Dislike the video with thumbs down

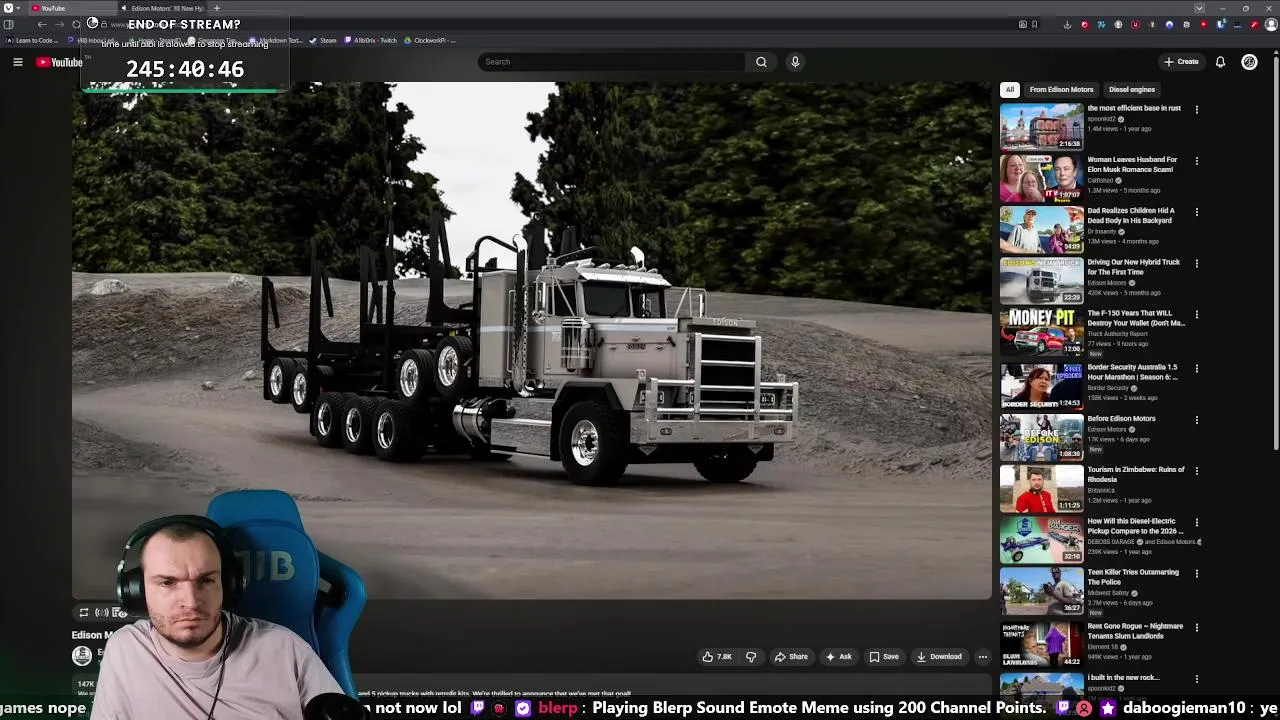pos(751,657)
